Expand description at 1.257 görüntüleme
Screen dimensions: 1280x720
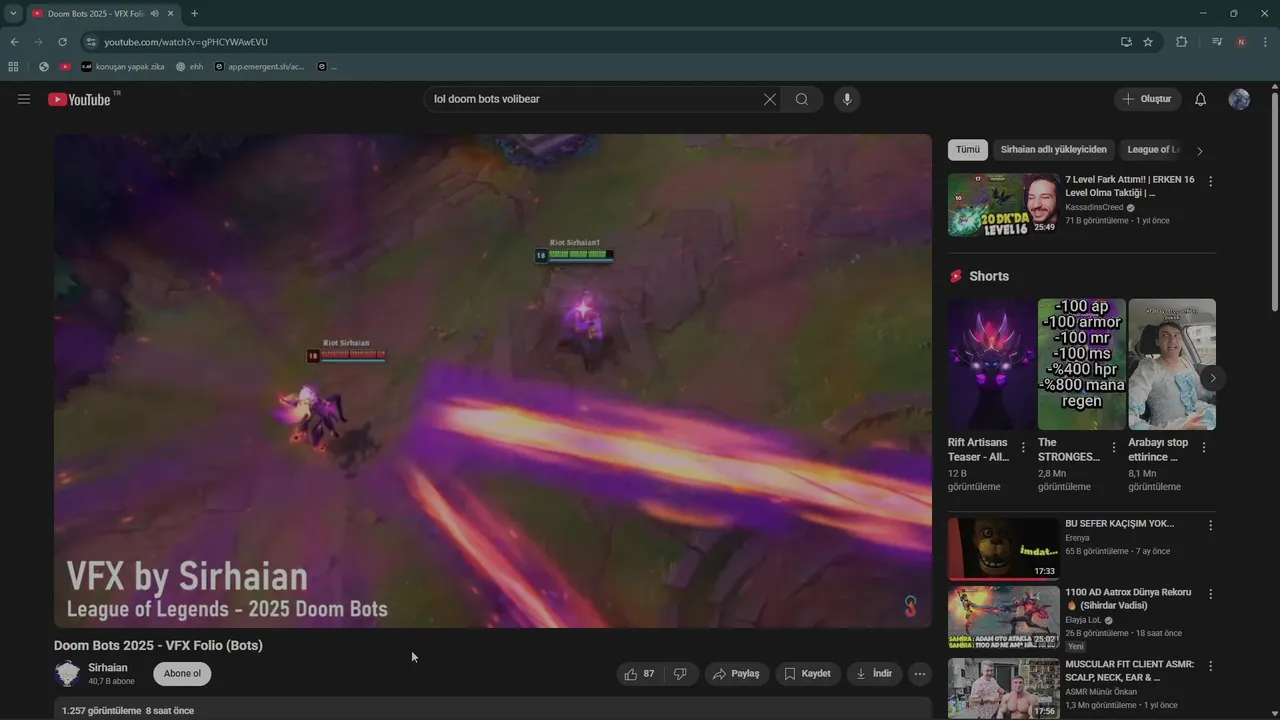coord(128,710)
